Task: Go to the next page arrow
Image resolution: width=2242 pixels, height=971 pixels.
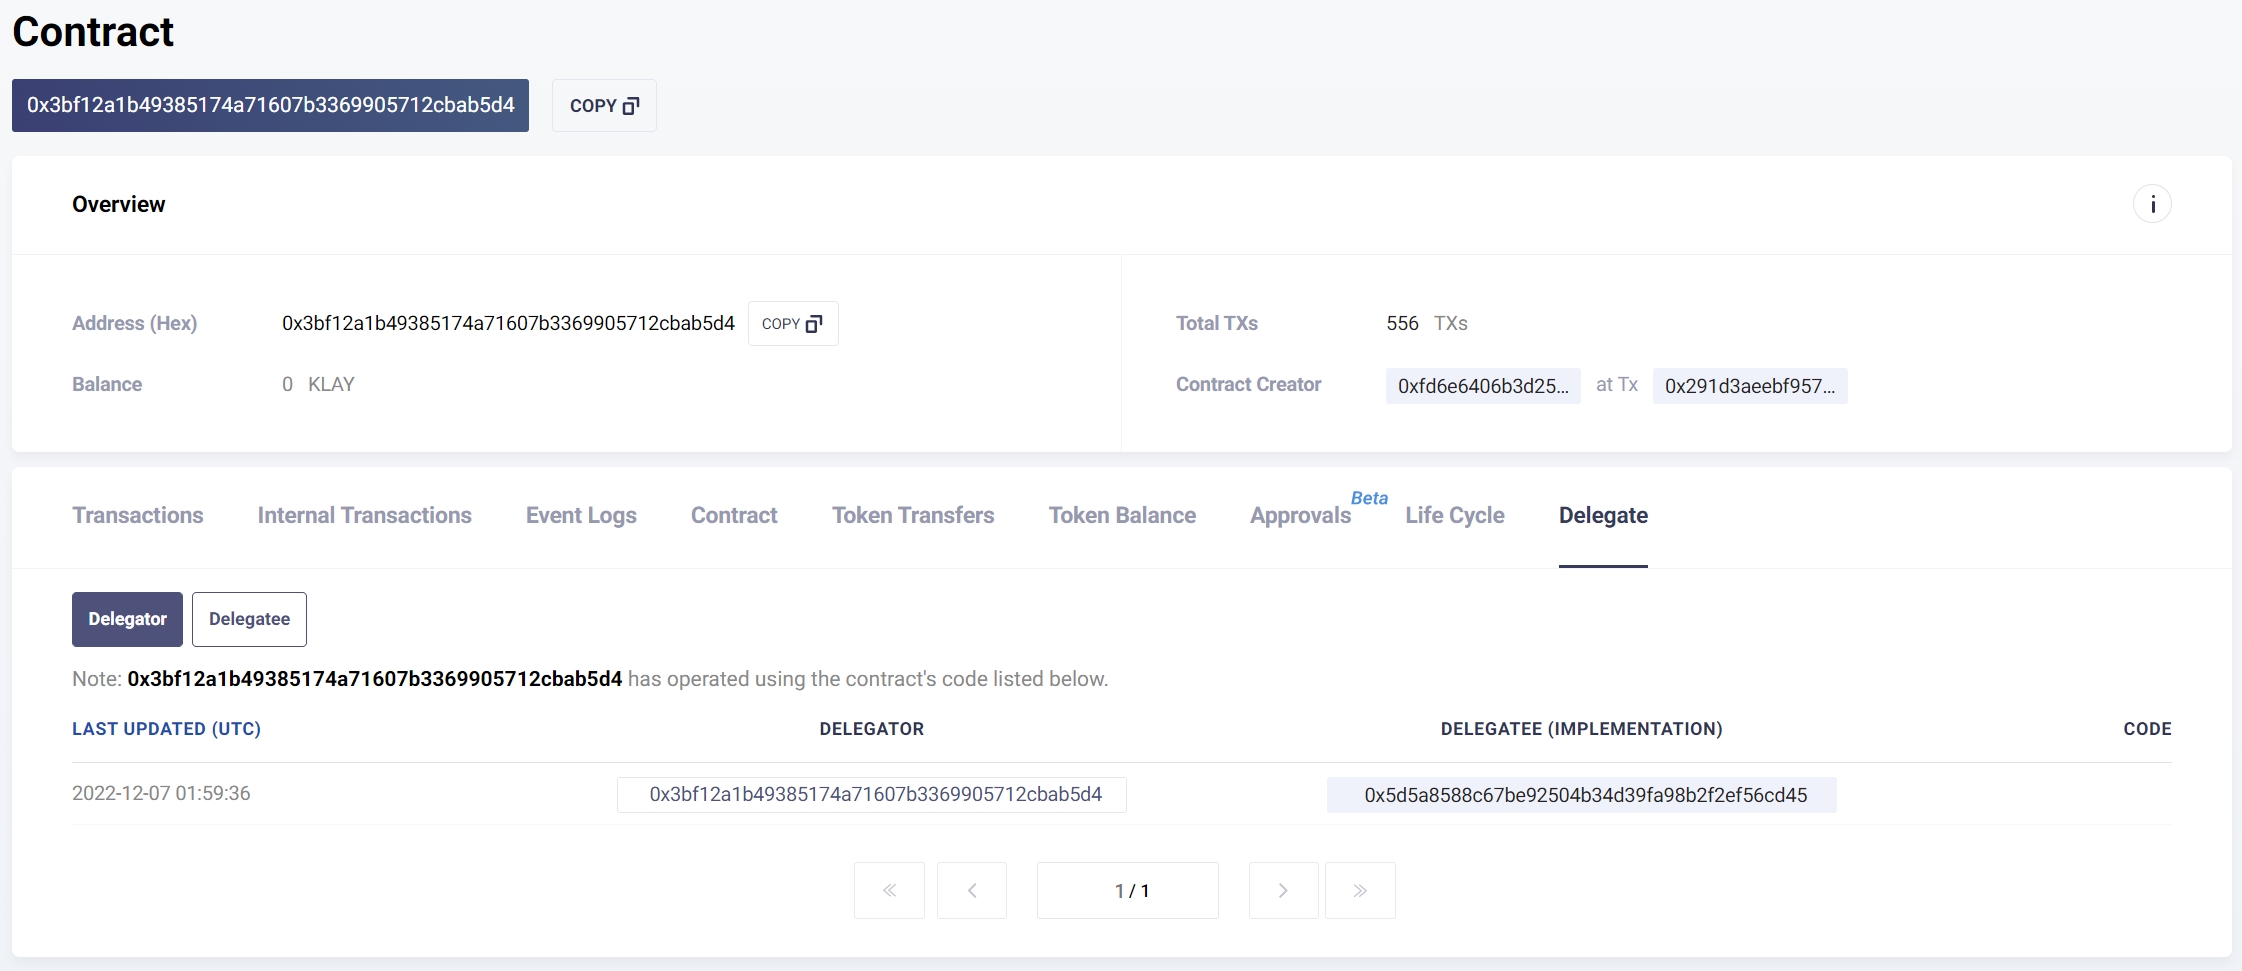Action: (1283, 890)
